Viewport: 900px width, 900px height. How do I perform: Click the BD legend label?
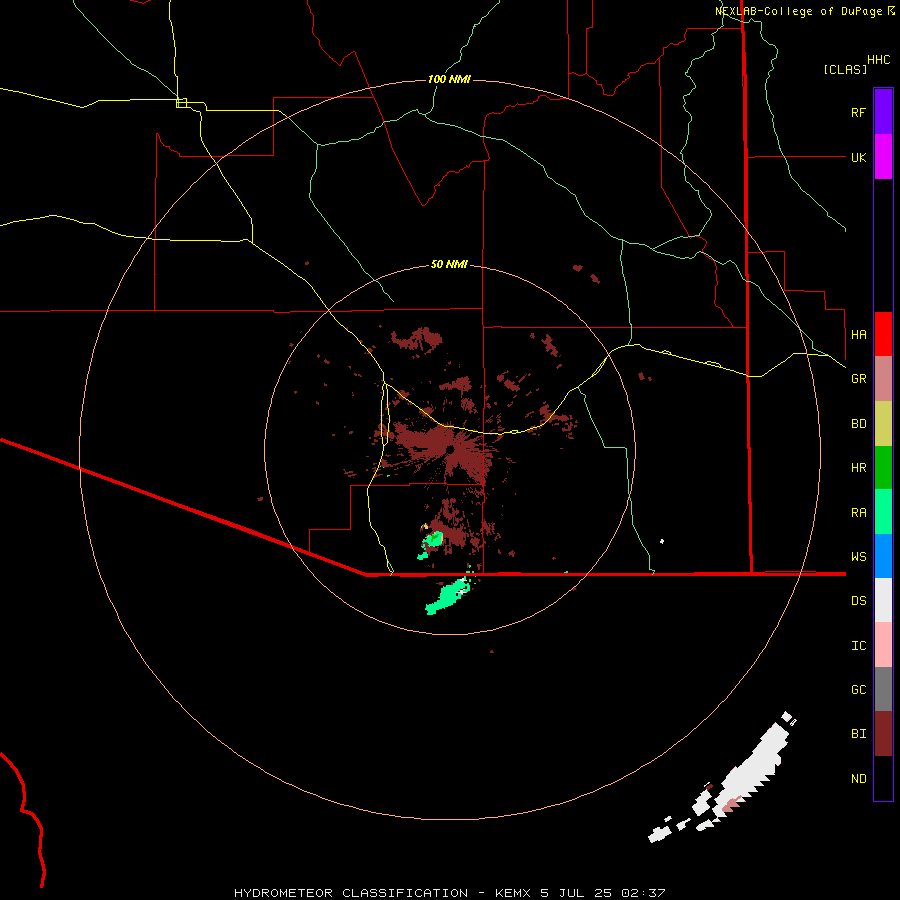tap(858, 424)
